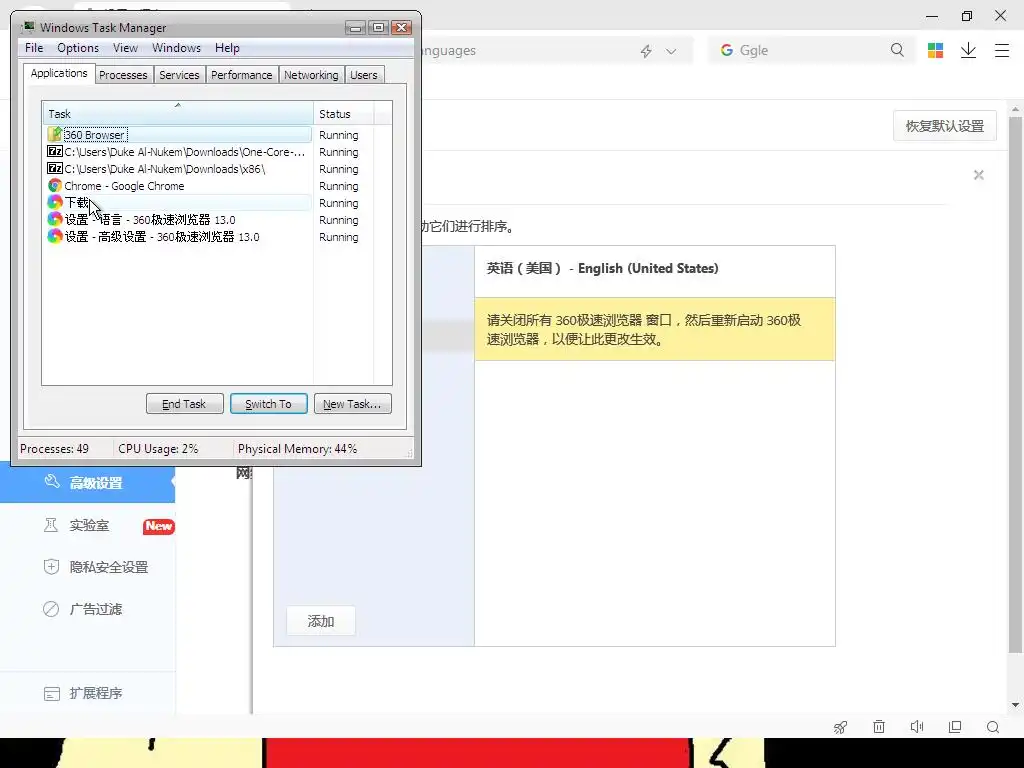Select the 设置 - 高级设置 - 360极速浏览器 13.0 task
The width and height of the screenshot is (1024, 768).
pyautogui.click(x=177, y=236)
